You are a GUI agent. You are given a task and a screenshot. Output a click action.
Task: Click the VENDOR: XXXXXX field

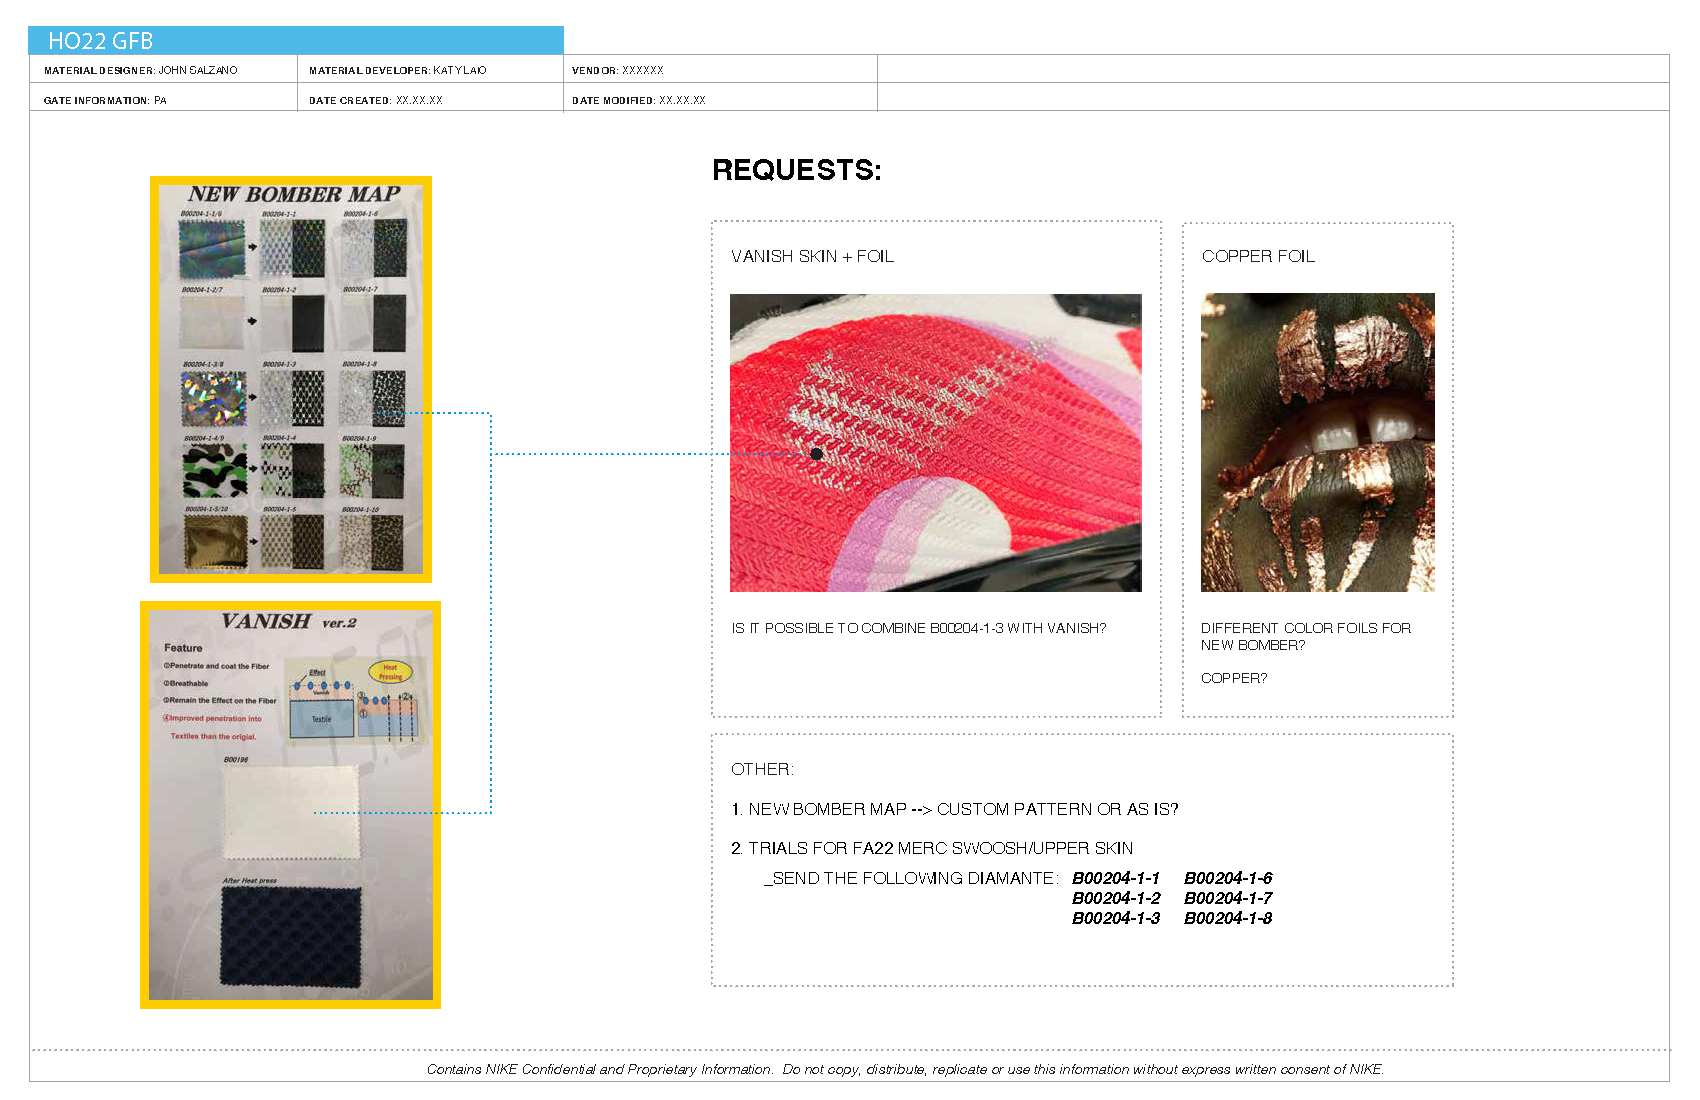coord(618,70)
